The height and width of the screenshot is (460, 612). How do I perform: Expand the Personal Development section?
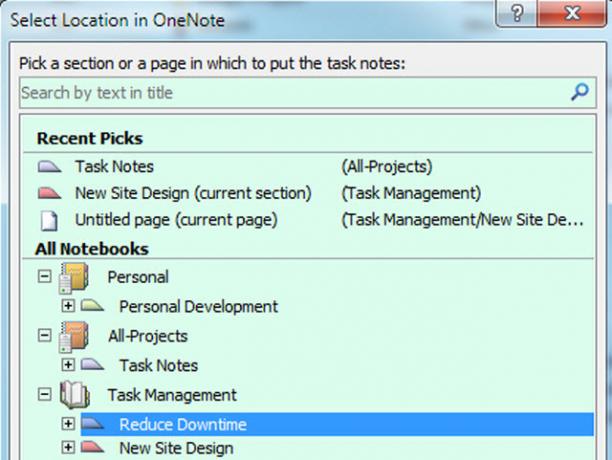(68, 305)
